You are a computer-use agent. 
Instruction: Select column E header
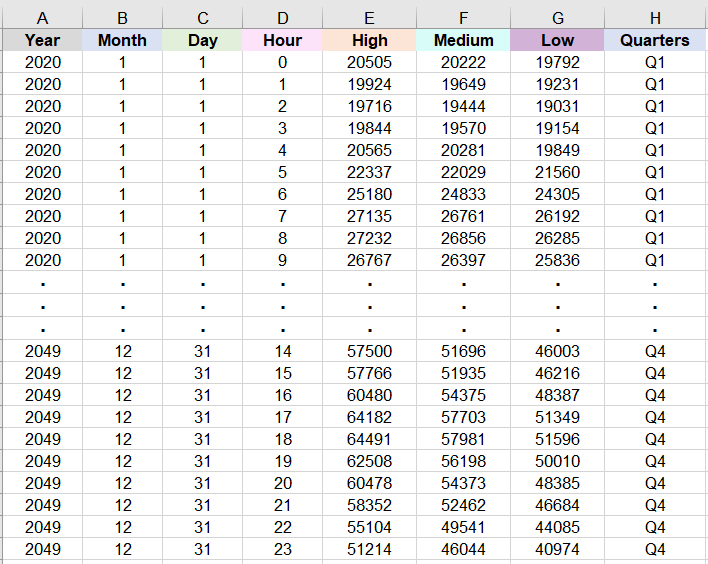(x=369, y=18)
